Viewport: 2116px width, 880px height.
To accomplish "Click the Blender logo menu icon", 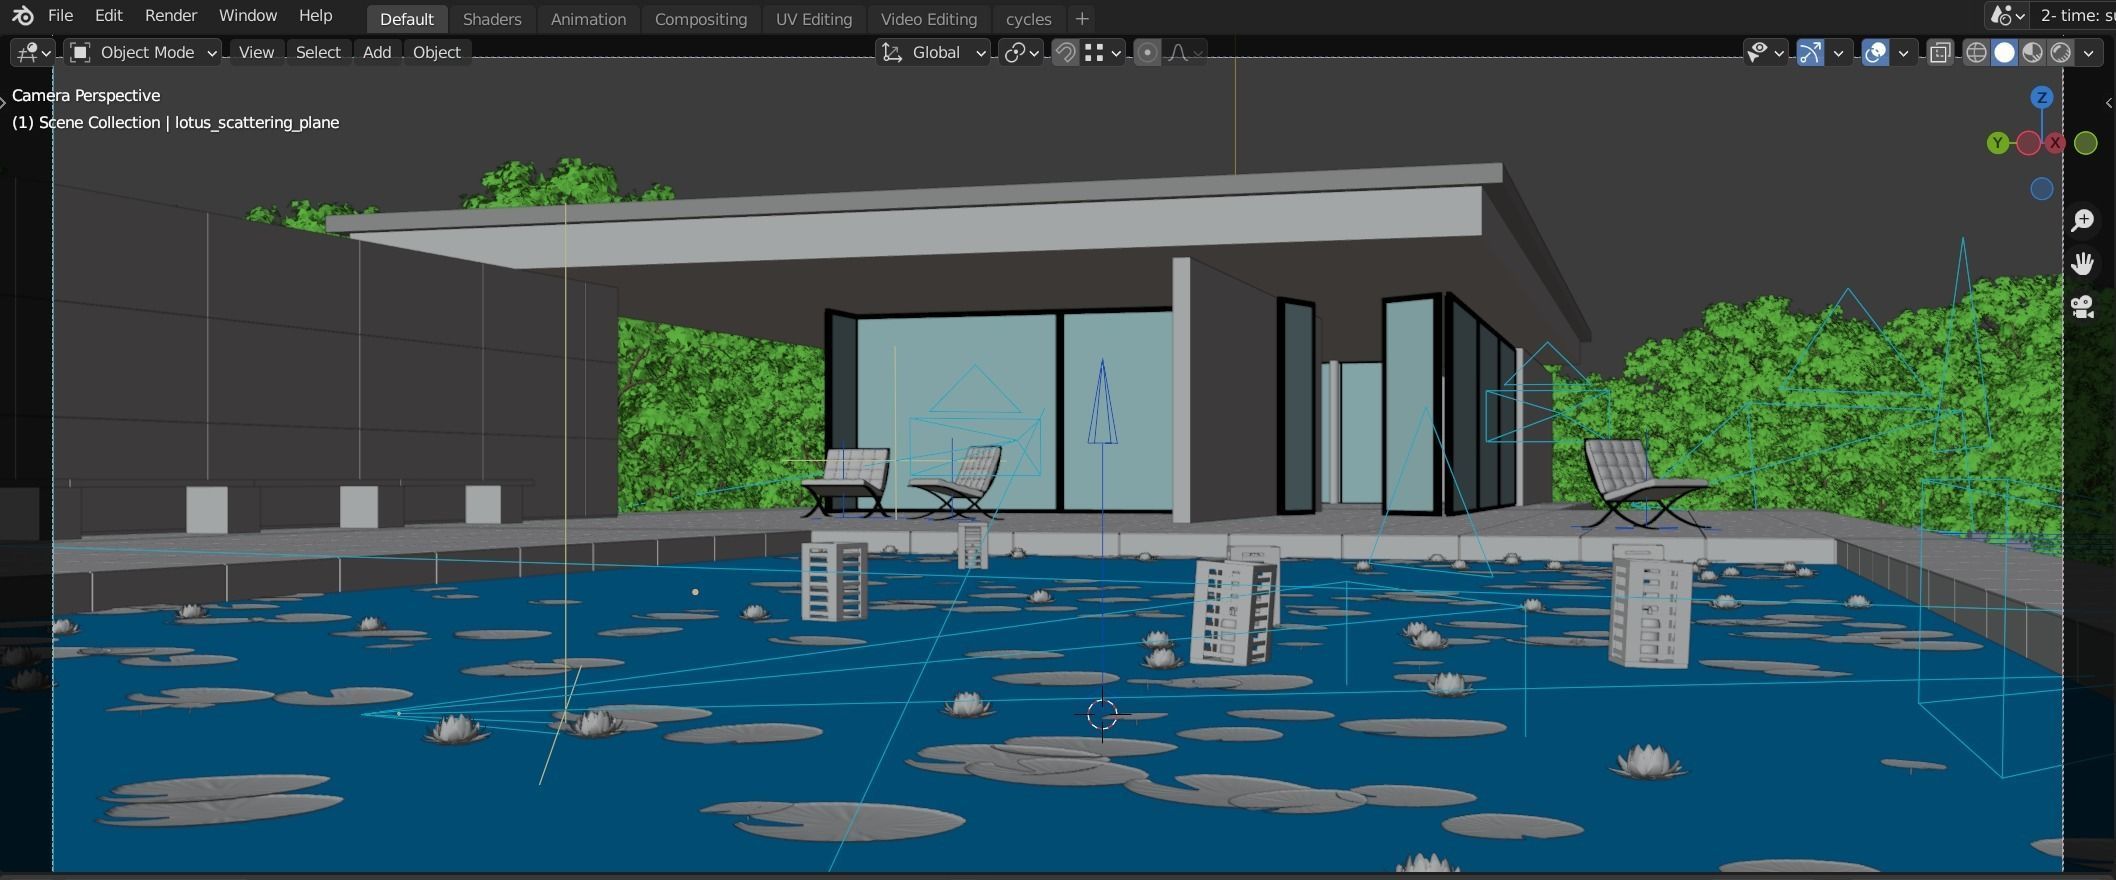I will pyautogui.click(x=22, y=16).
